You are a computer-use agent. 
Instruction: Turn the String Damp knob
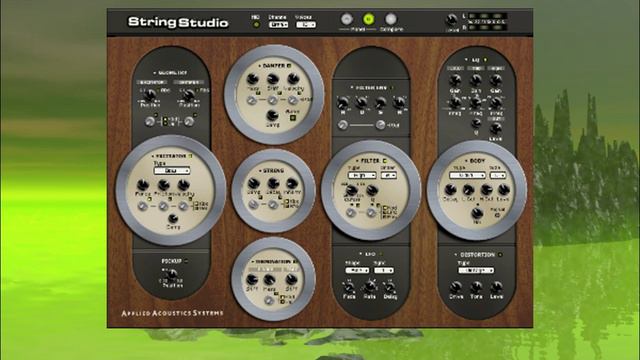(x=253, y=184)
